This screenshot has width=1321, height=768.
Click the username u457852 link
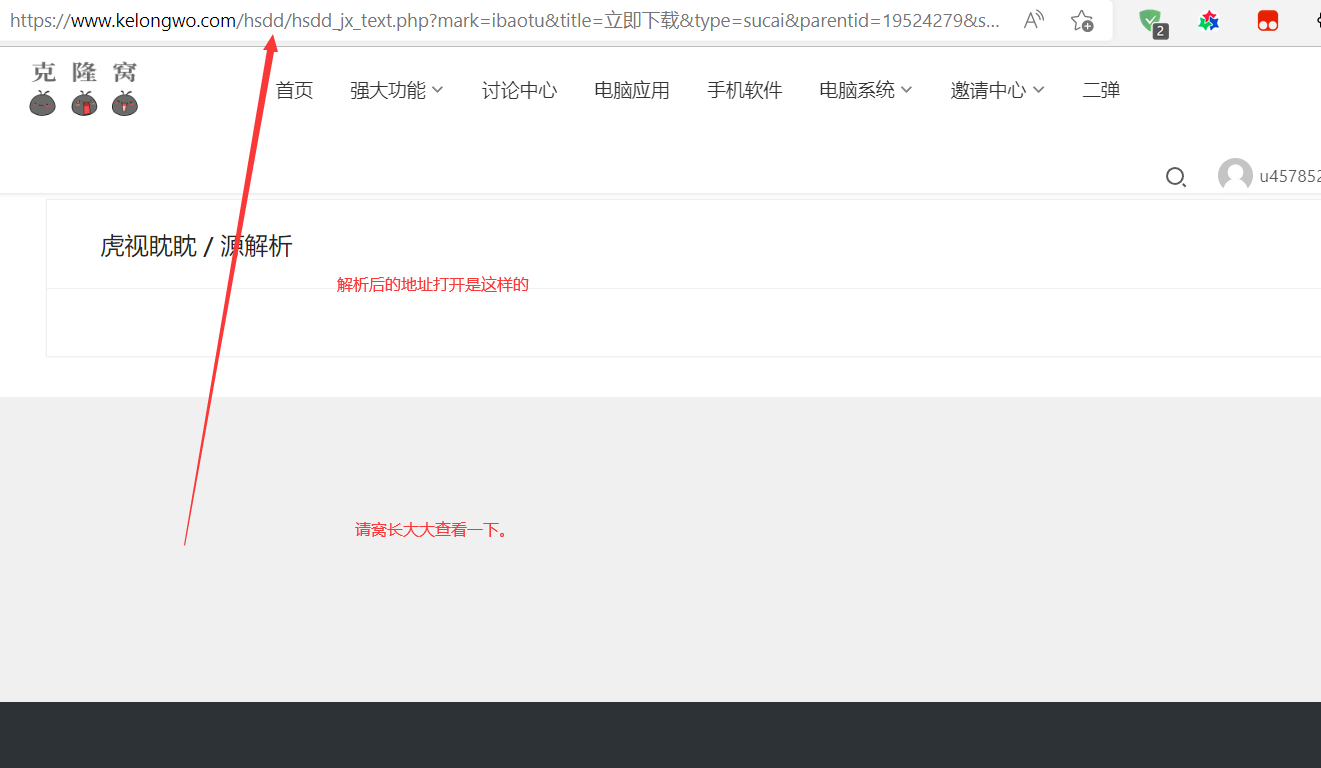(1290, 176)
